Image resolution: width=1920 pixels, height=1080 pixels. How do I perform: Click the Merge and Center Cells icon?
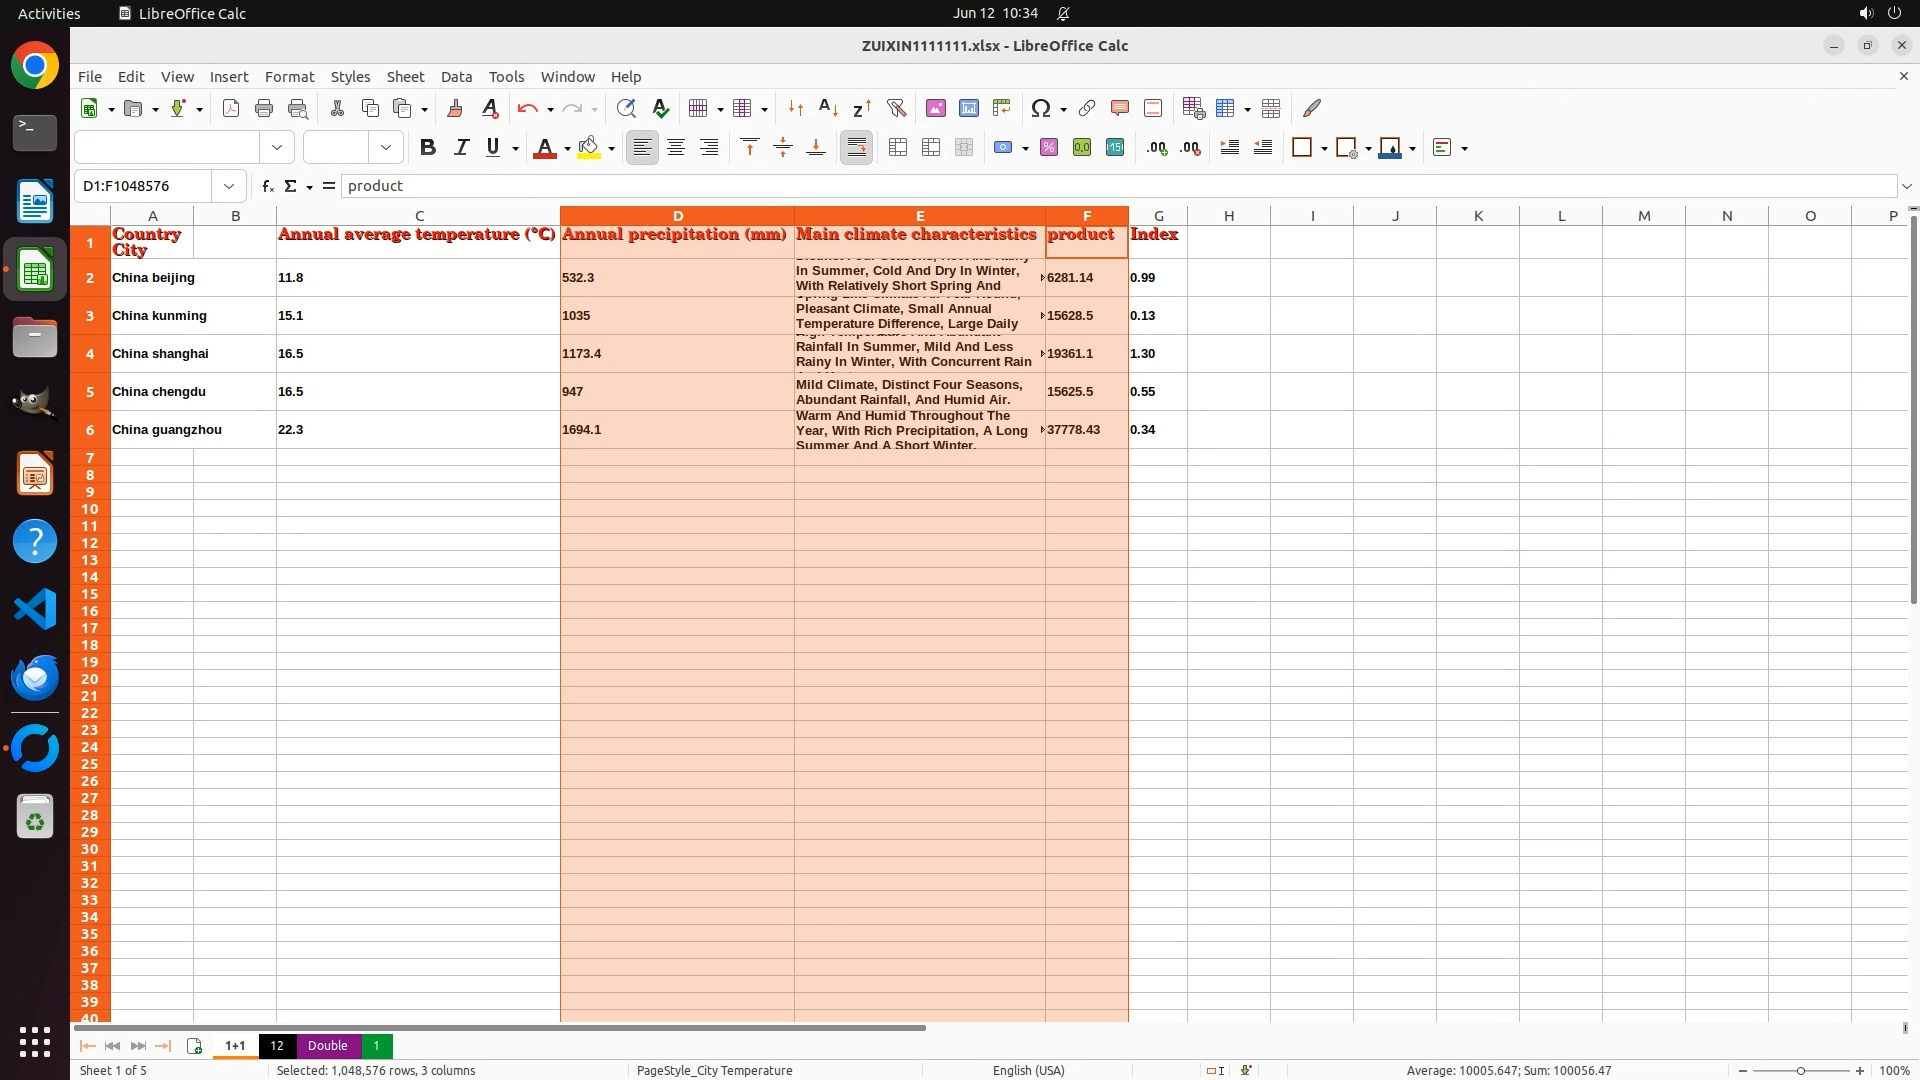(x=898, y=148)
